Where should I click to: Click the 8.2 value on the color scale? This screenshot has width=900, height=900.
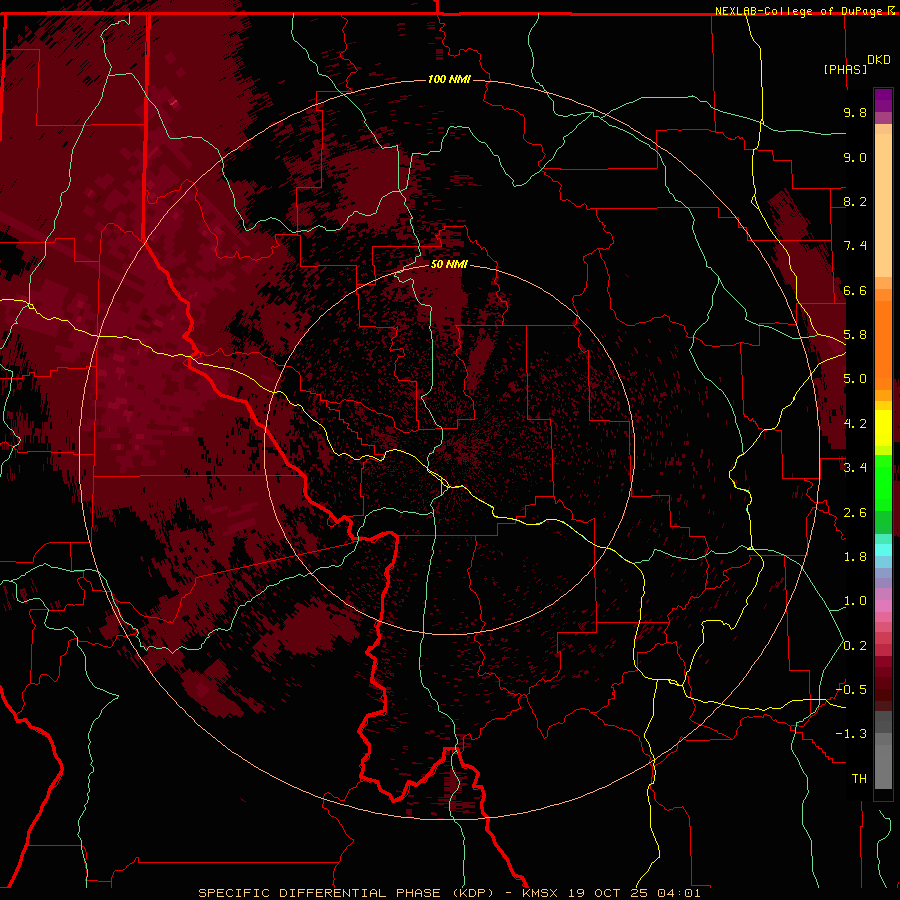pyautogui.click(x=855, y=201)
